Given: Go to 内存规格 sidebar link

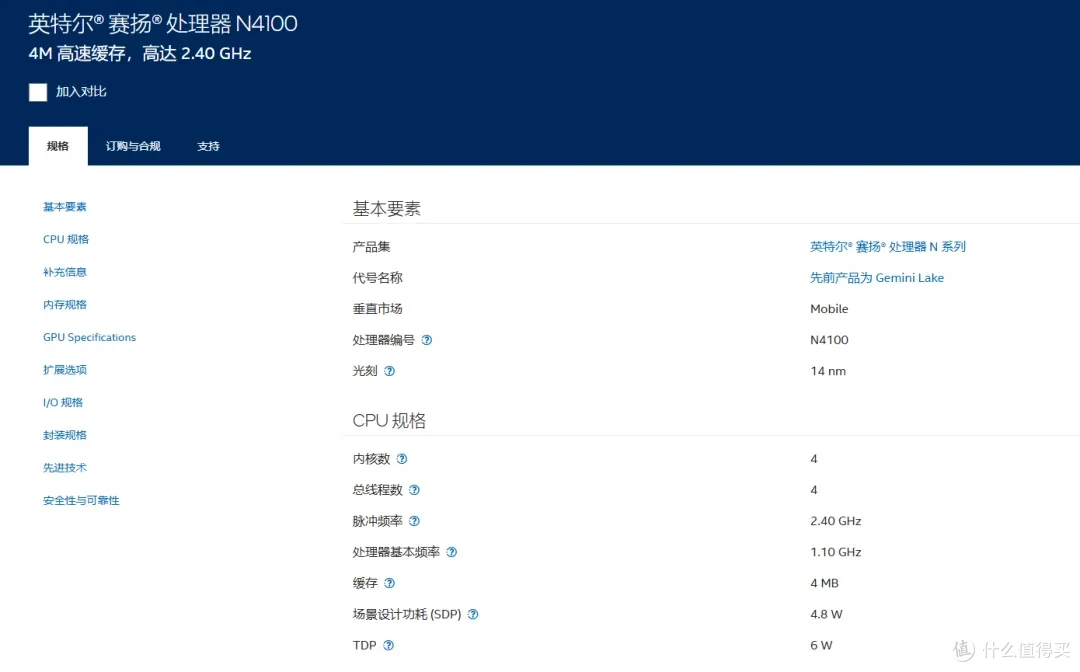Looking at the screenshot, I should pyautogui.click(x=65, y=304).
